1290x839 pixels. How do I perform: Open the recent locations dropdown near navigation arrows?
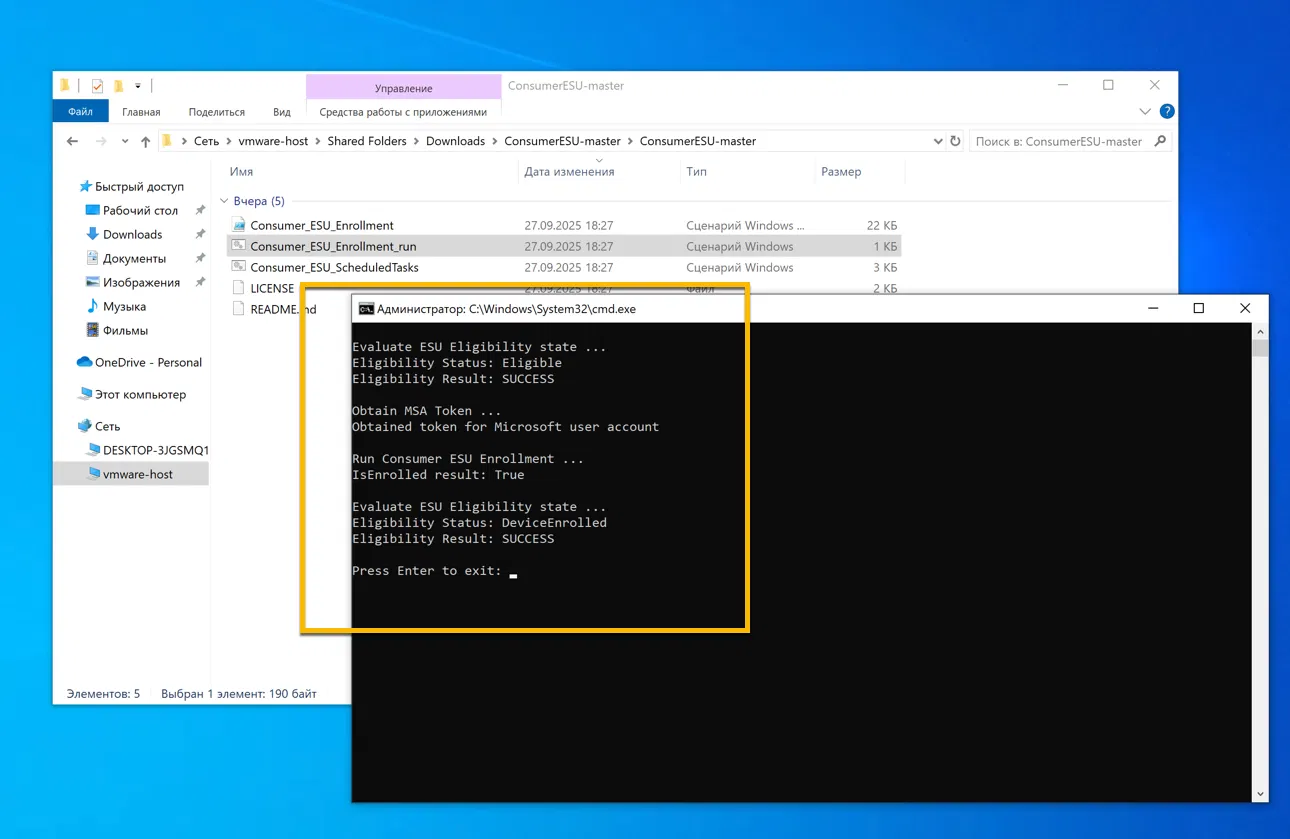tap(124, 141)
